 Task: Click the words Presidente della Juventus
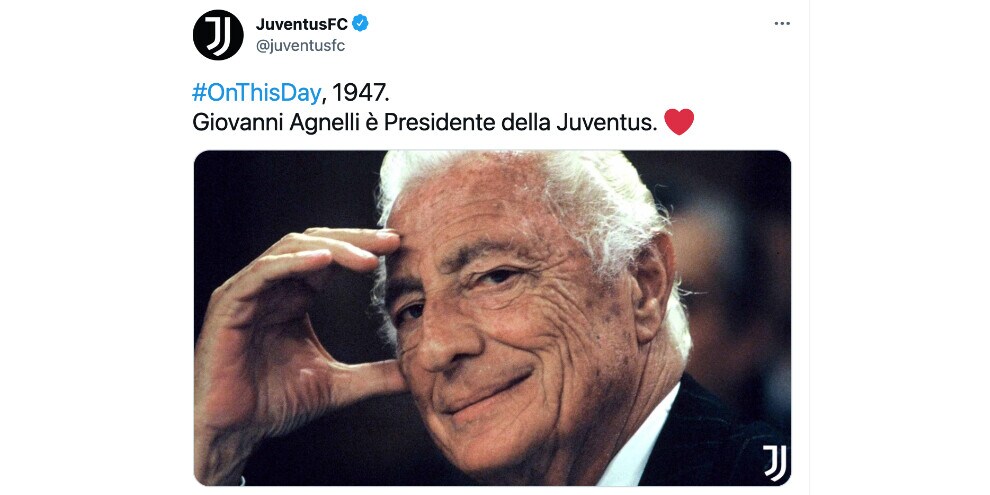[x=516, y=122]
